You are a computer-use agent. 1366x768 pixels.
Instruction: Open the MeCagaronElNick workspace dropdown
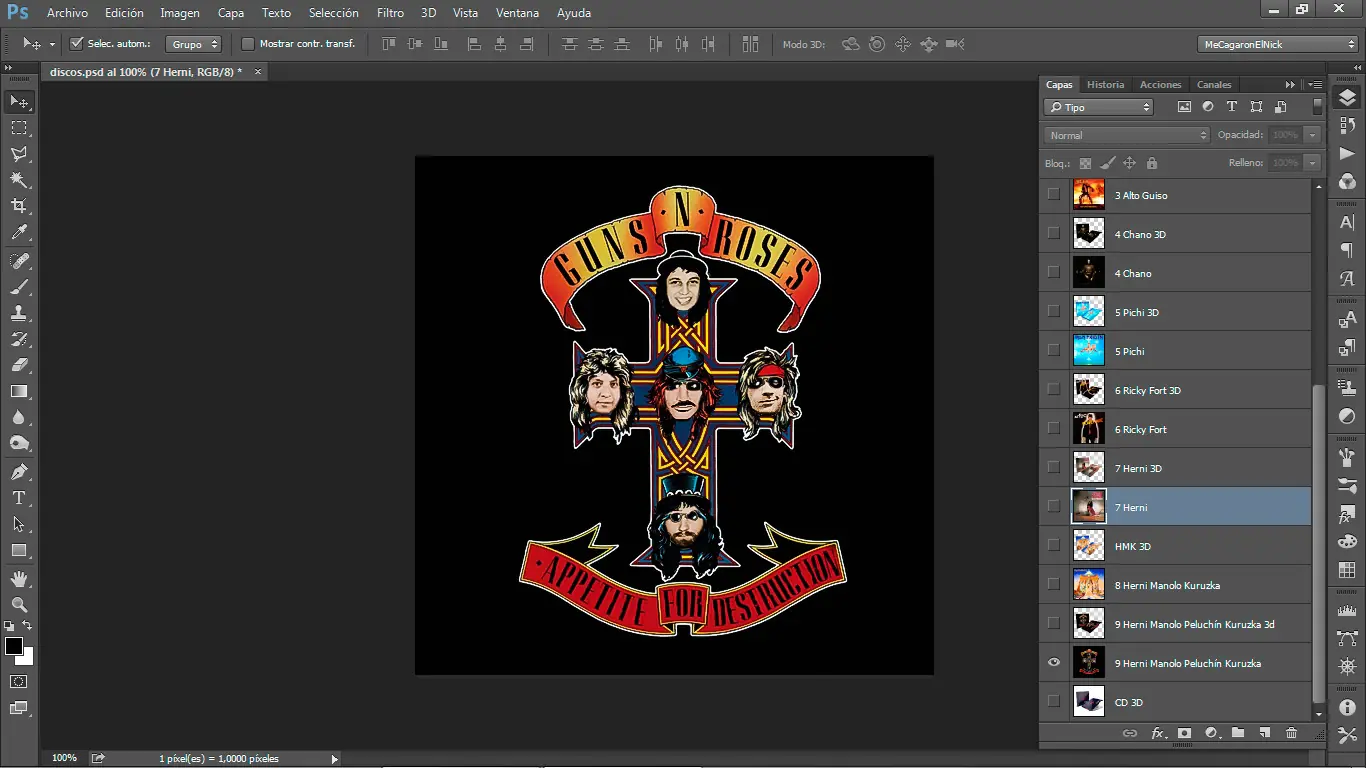pos(1277,44)
